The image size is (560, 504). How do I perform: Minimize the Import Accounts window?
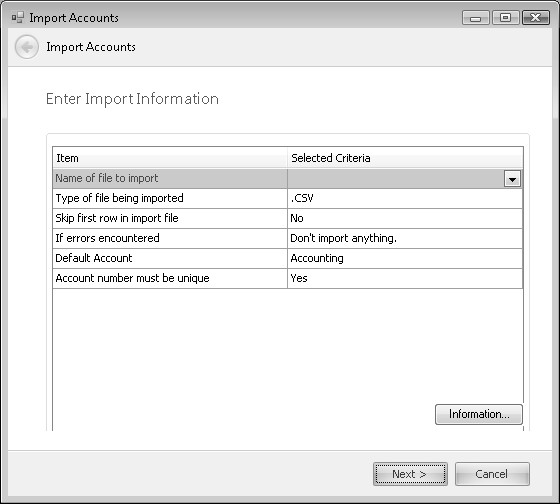coord(475,18)
